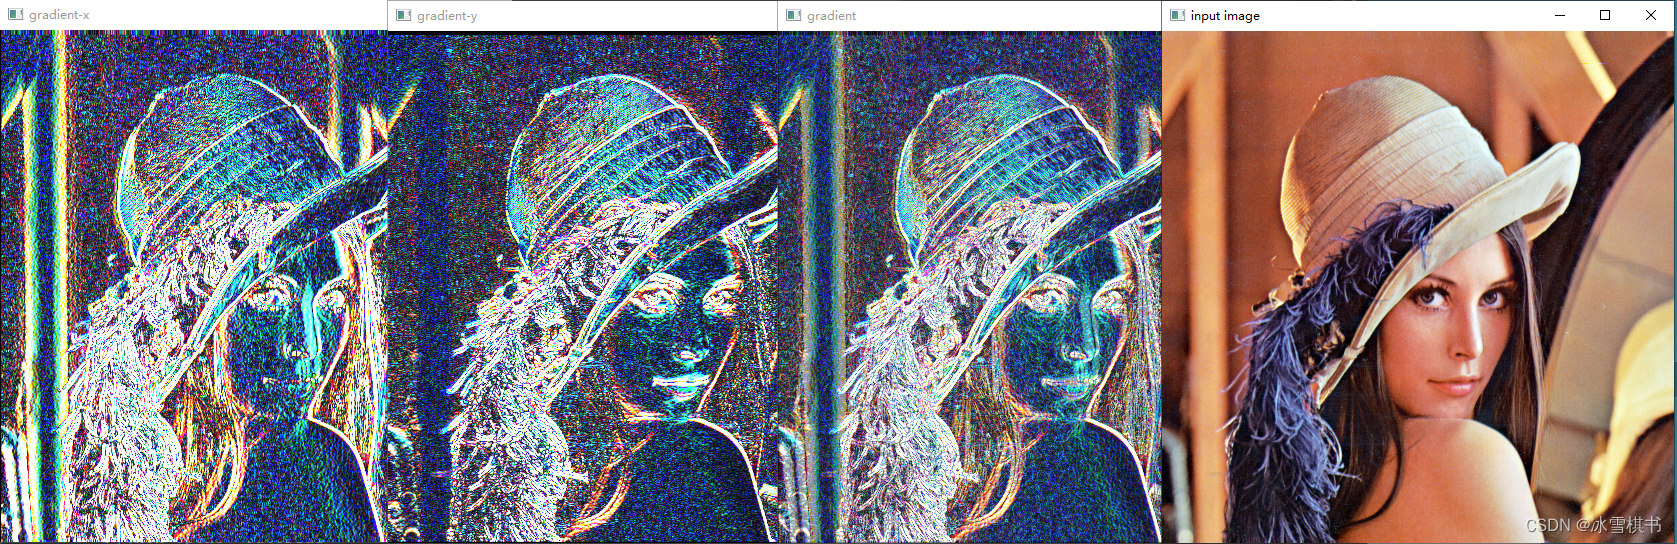This screenshot has width=1677, height=544.
Task: Click the combined gradient edge image
Action: [969, 286]
